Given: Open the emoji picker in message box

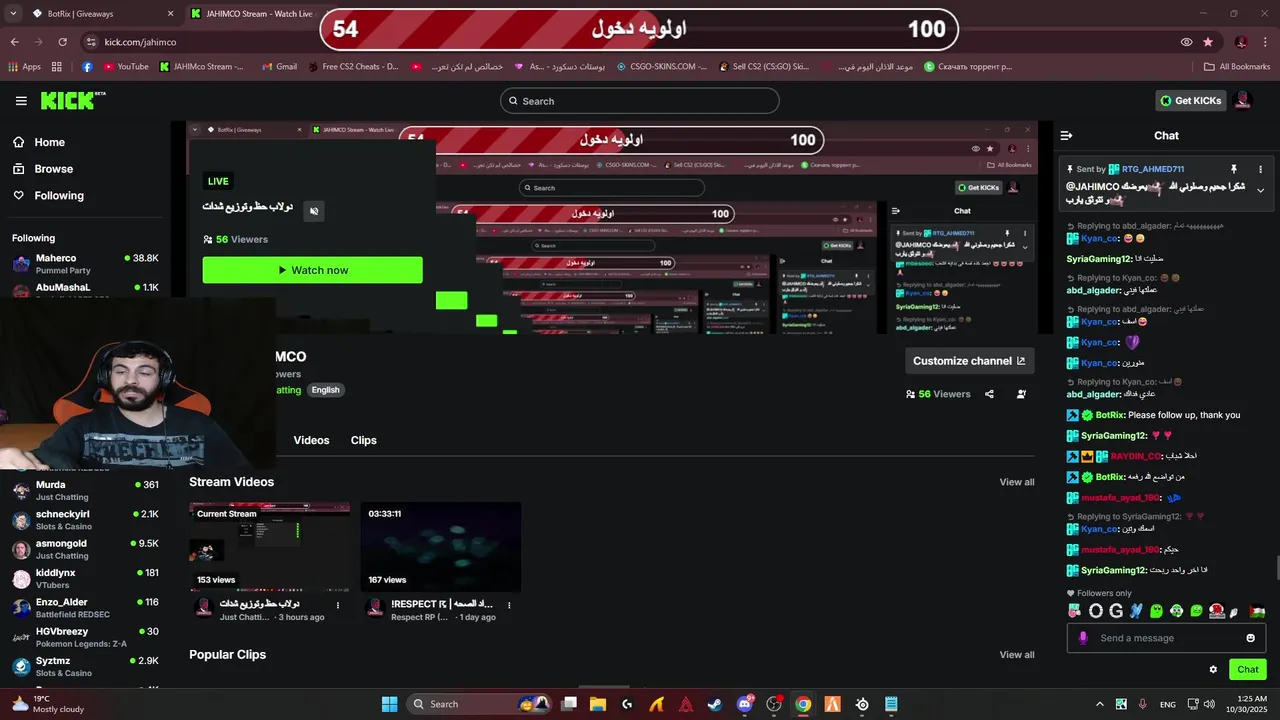Looking at the screenshot, I should point(1250,638).
